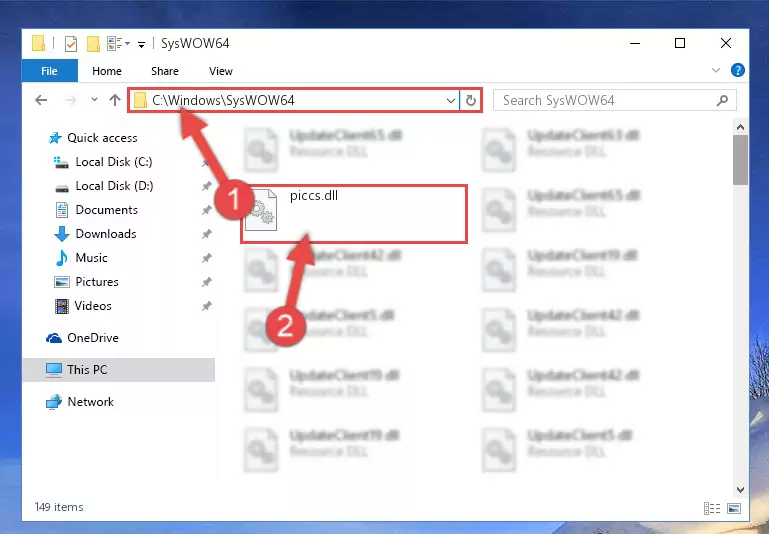This screenshot has width=769, height=534.
Task: Click the search magnifier icon
Action: pos(722,101)
